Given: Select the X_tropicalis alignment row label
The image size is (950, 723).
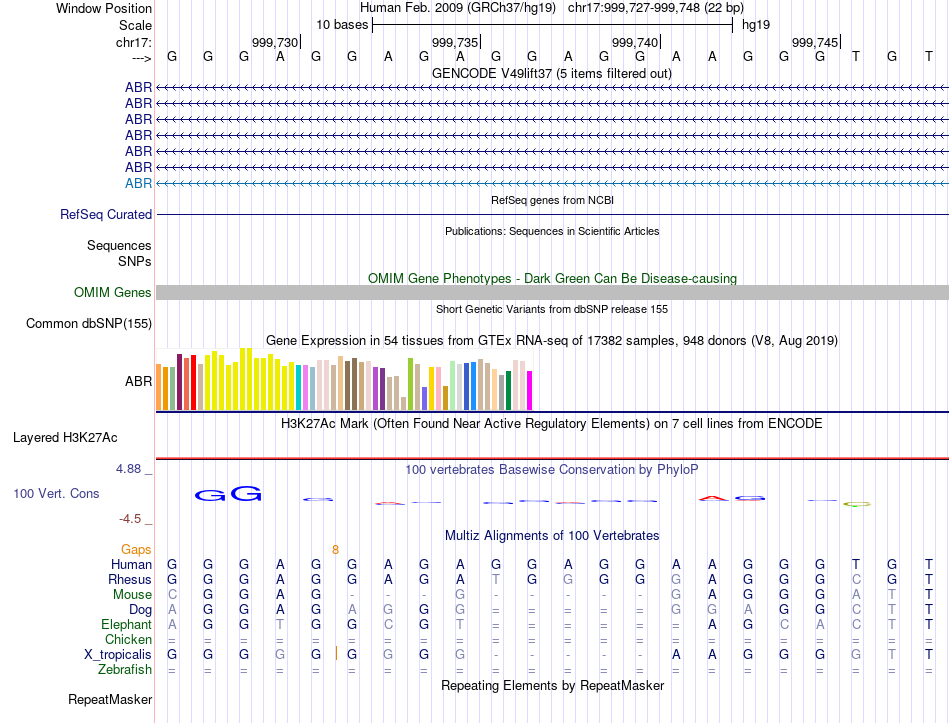Looking at the screenshot, I should [118, 655].
